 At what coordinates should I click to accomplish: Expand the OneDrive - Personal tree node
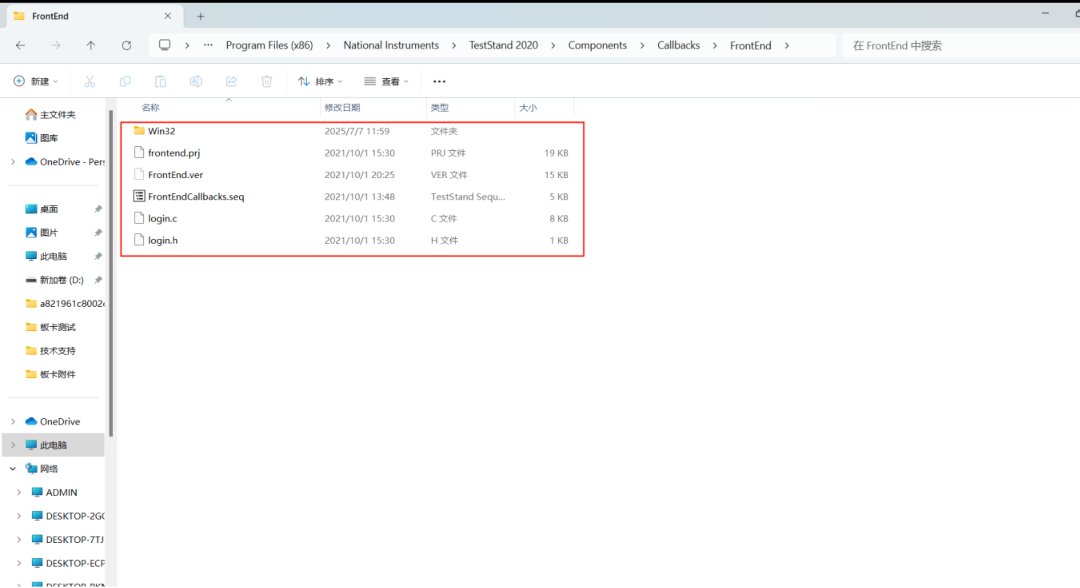tap(13, 162)
